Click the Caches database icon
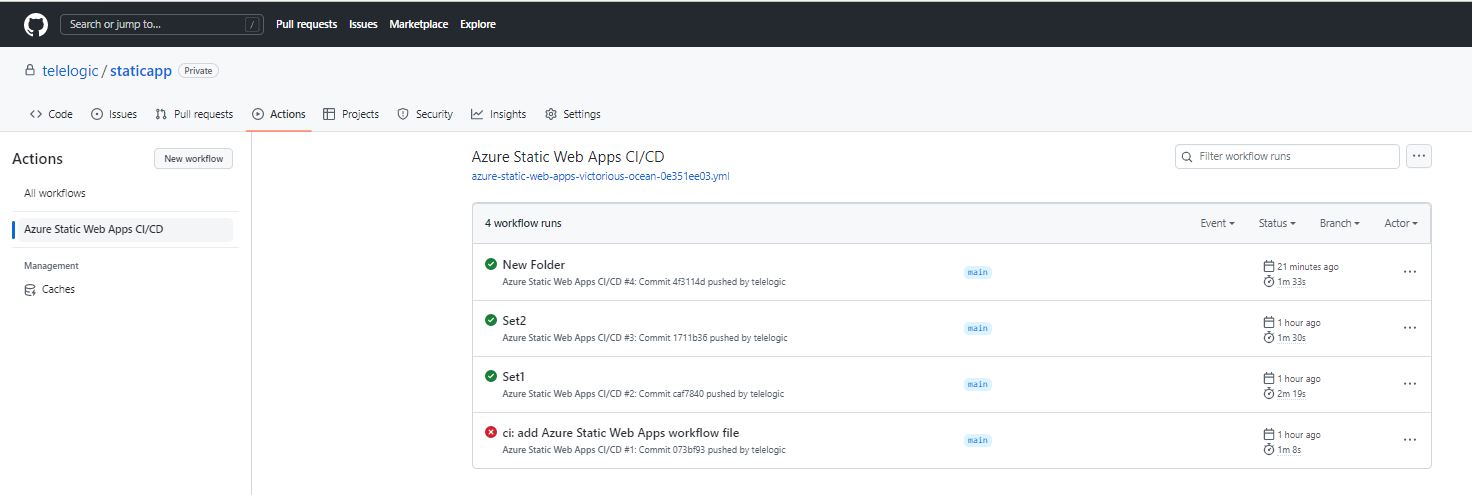 point(30,290)
